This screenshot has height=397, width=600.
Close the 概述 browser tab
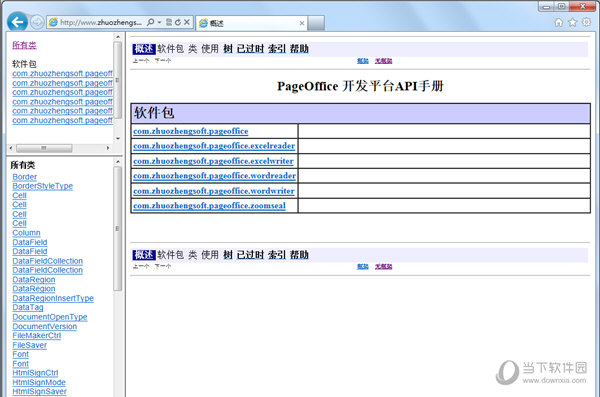point(302,23)
